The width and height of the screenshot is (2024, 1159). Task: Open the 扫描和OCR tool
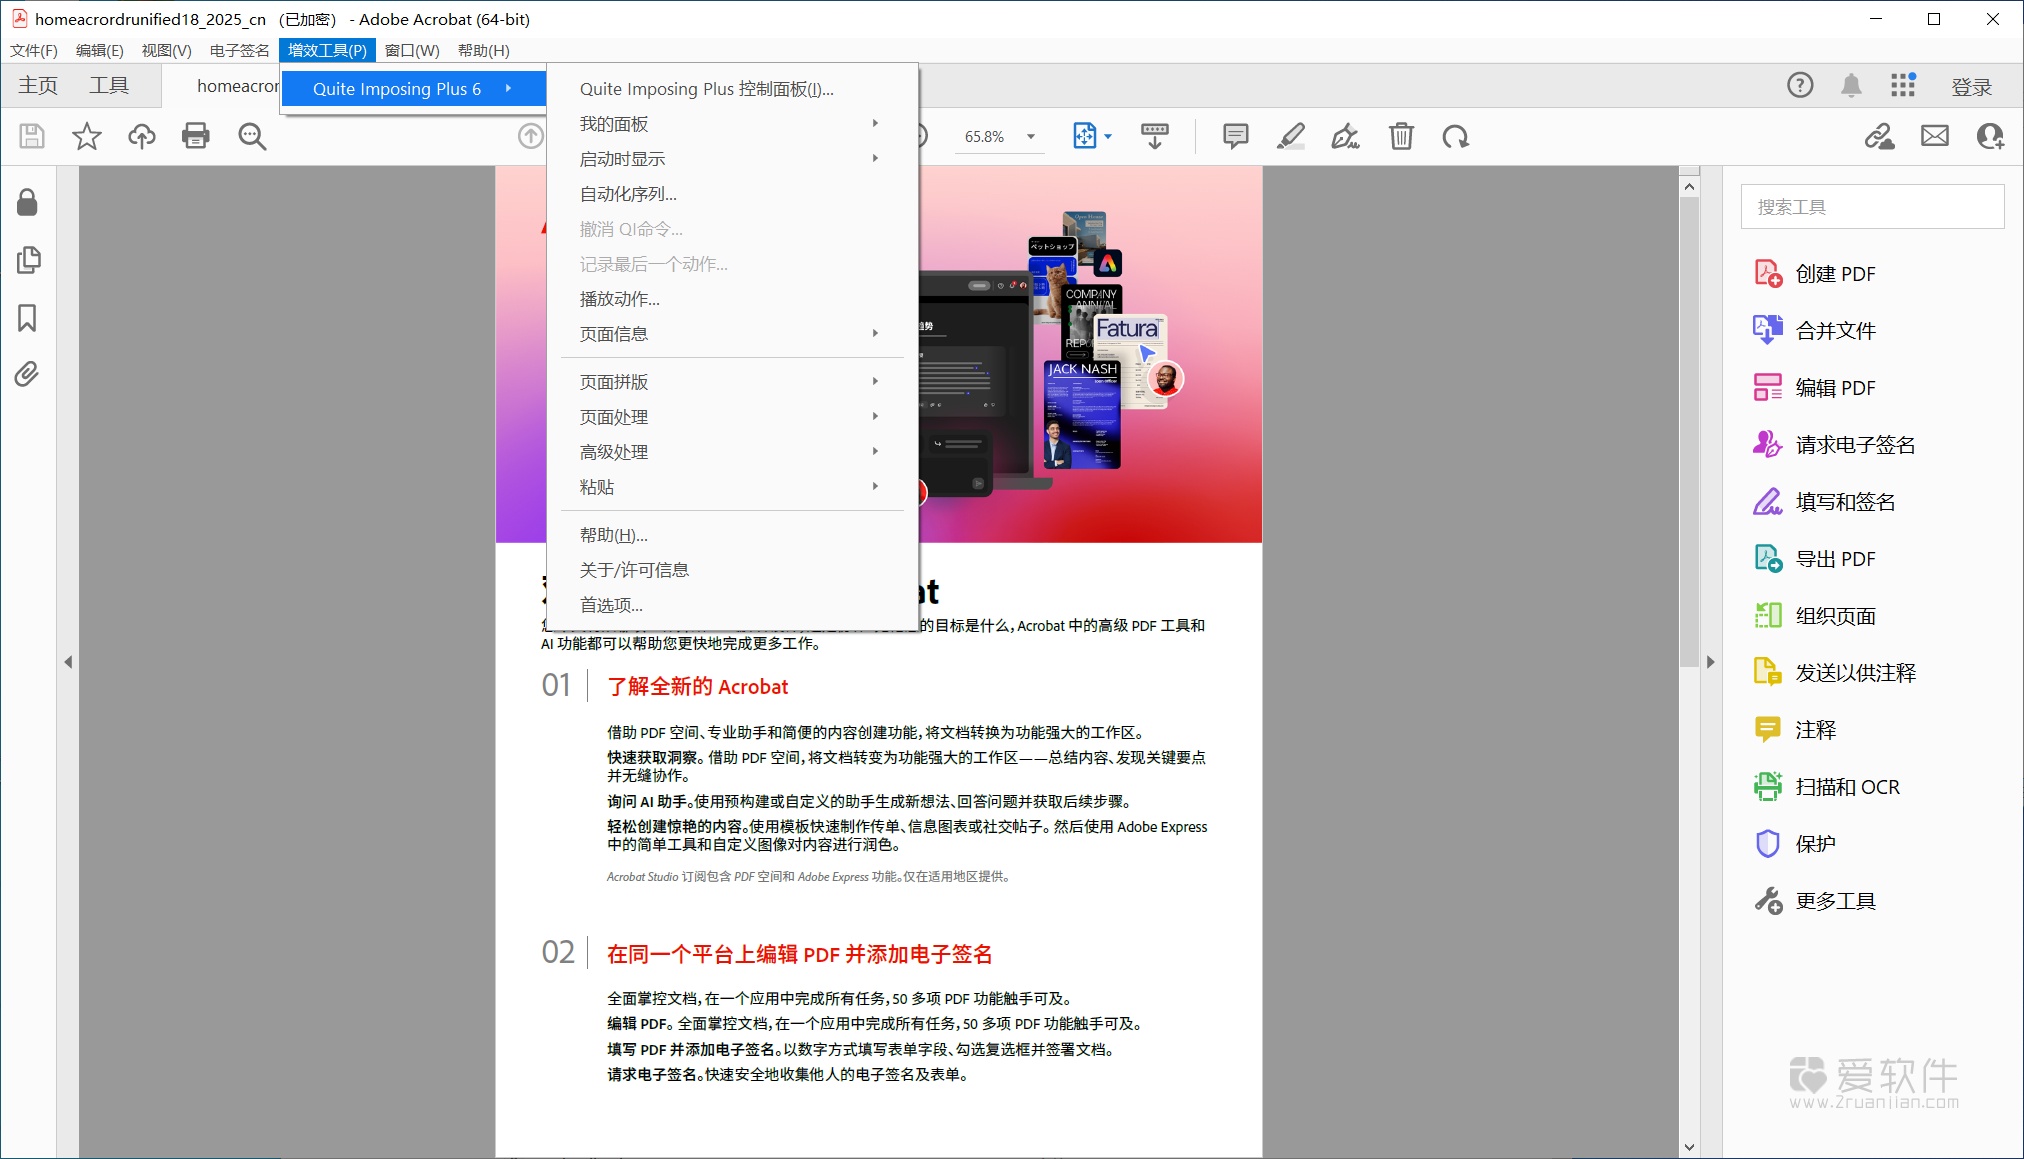pos(1847,786)
